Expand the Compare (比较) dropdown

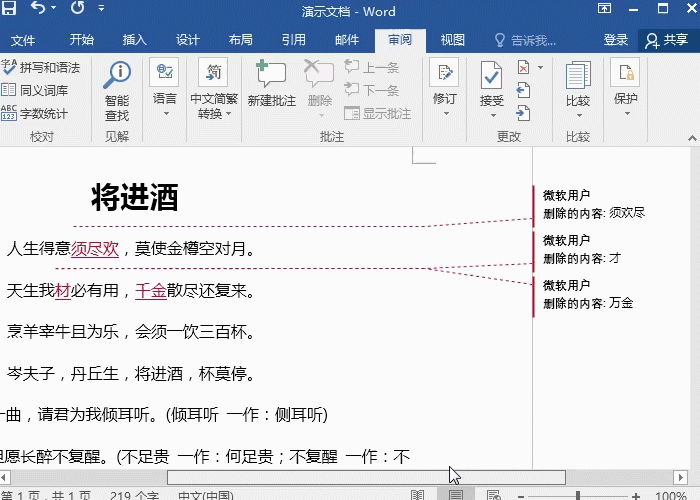577,112
